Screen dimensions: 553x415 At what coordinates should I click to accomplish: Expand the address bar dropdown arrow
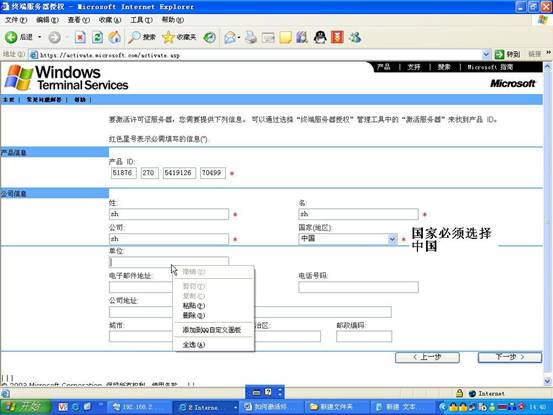[x=486, y=55]
